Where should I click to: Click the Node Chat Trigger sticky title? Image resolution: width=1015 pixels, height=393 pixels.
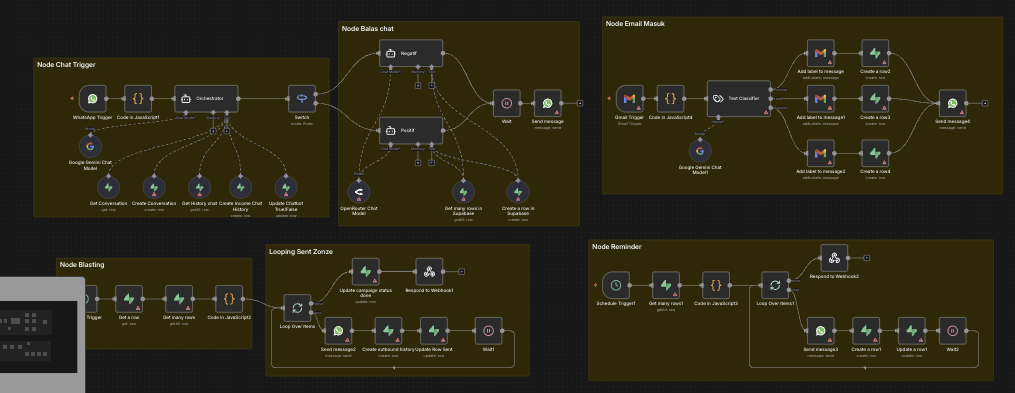(67, 65)
